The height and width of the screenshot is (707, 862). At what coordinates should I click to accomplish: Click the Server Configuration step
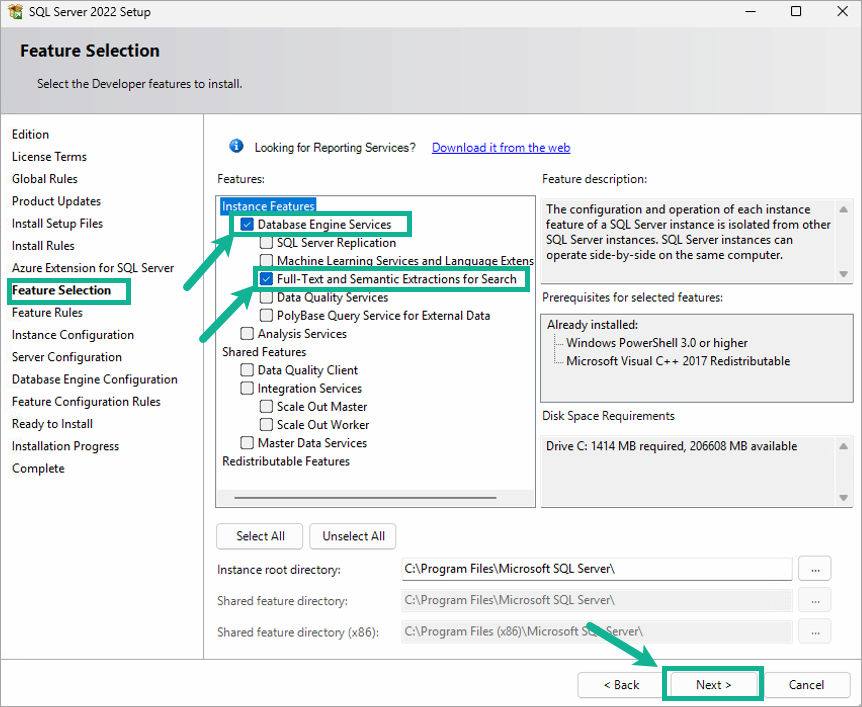67,357
